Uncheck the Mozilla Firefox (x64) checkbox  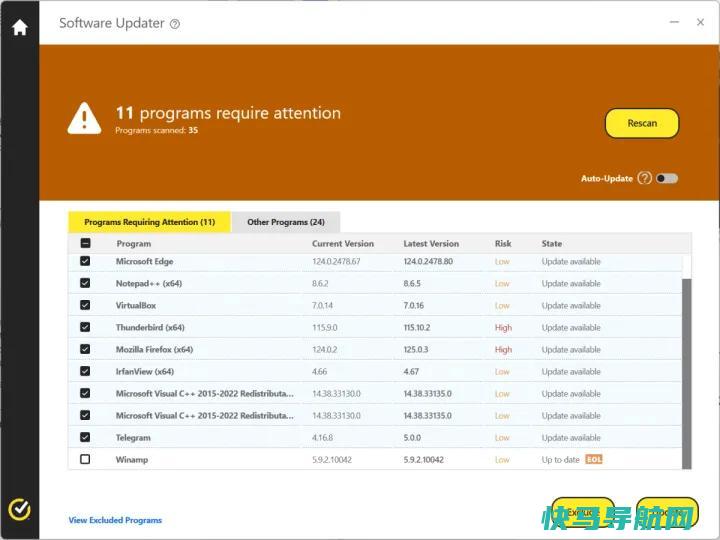(x=85, y=349)
